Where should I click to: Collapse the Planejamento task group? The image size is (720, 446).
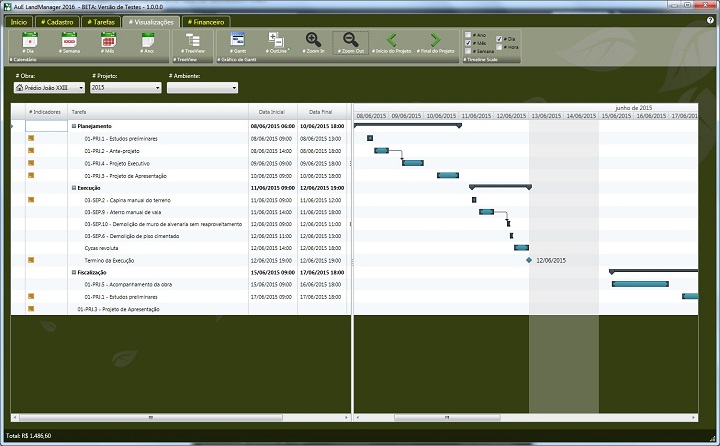[74, 126]
